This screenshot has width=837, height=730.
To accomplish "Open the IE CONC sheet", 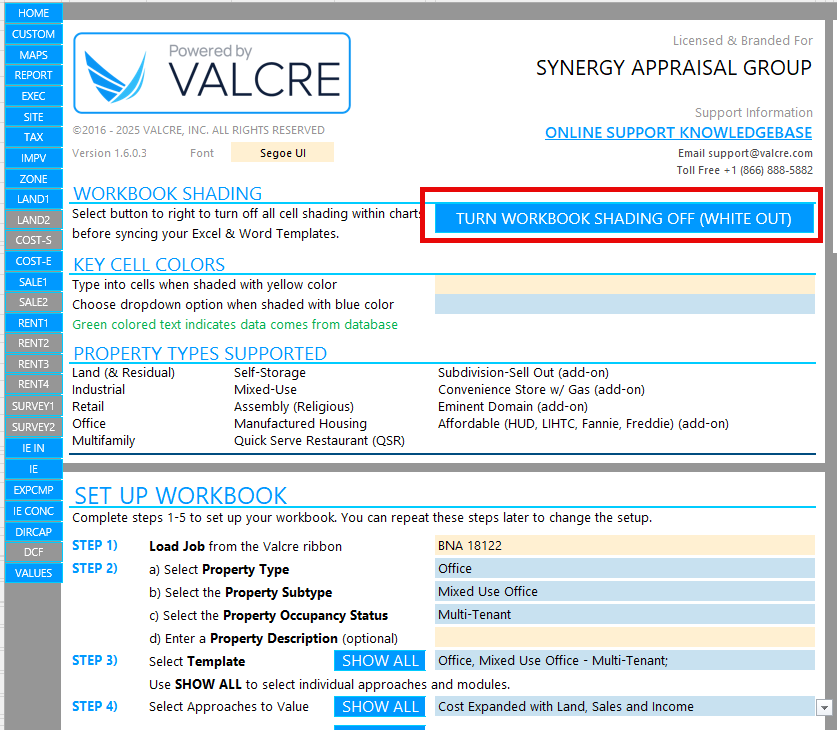I will pos(34,511).
